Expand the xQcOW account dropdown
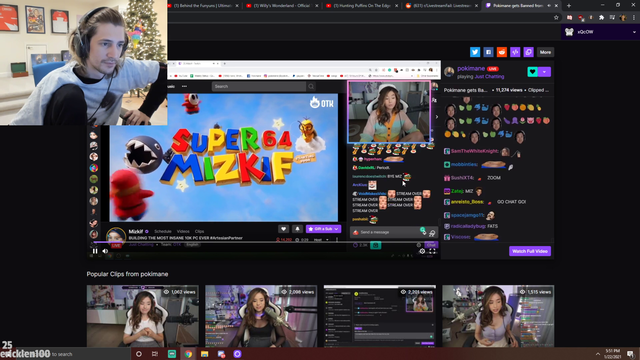This screenshot has height=360, width=640. pos(634,32)
